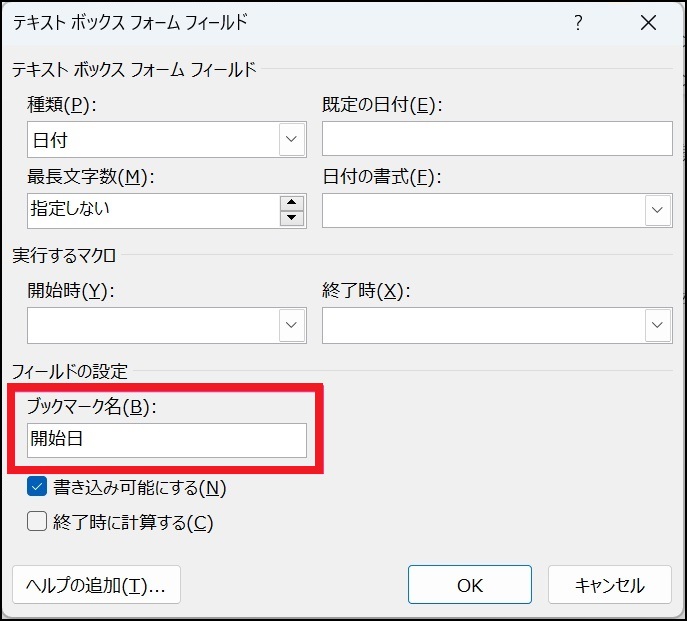
Task: Click the 種類(P) label text
Action: 62,105
